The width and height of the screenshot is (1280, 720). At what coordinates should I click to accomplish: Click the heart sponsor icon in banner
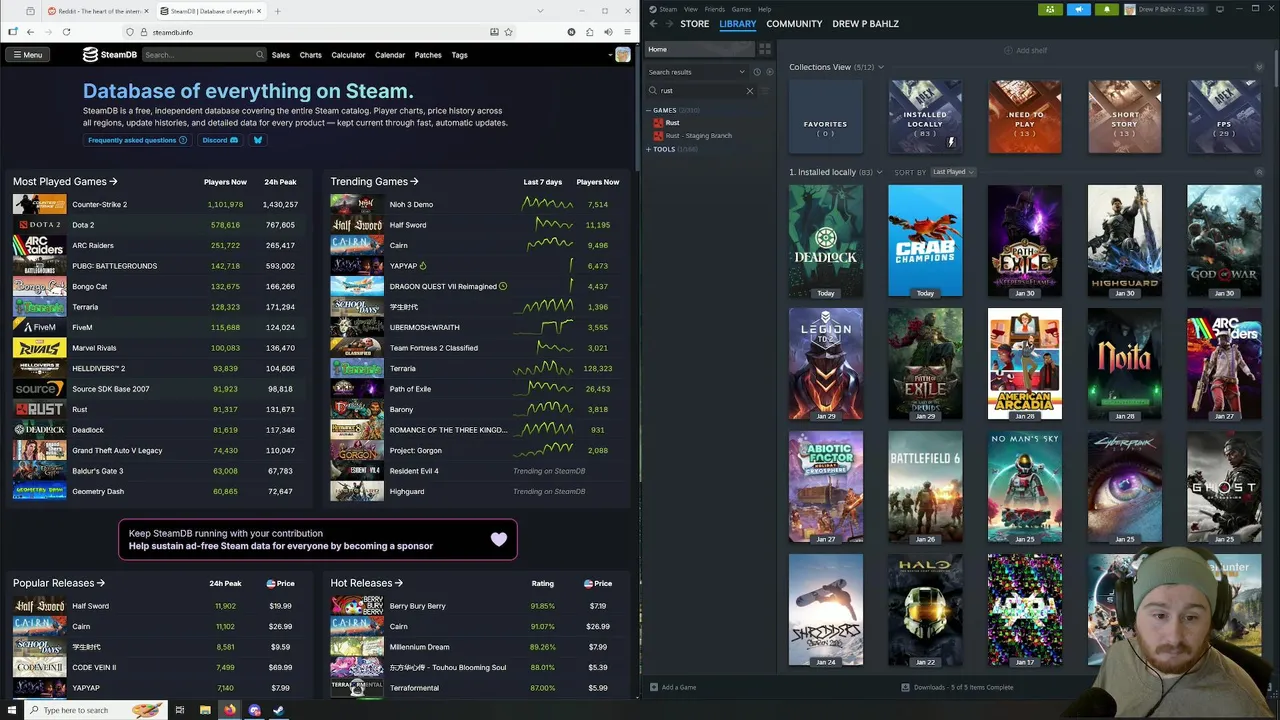point(499,540)
